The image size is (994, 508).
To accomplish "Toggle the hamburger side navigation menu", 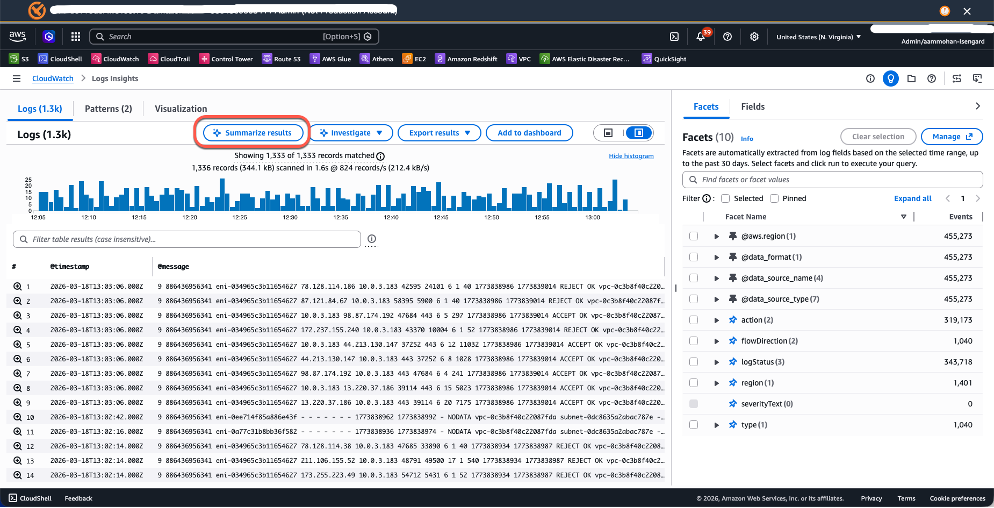I will coord(16,79).
